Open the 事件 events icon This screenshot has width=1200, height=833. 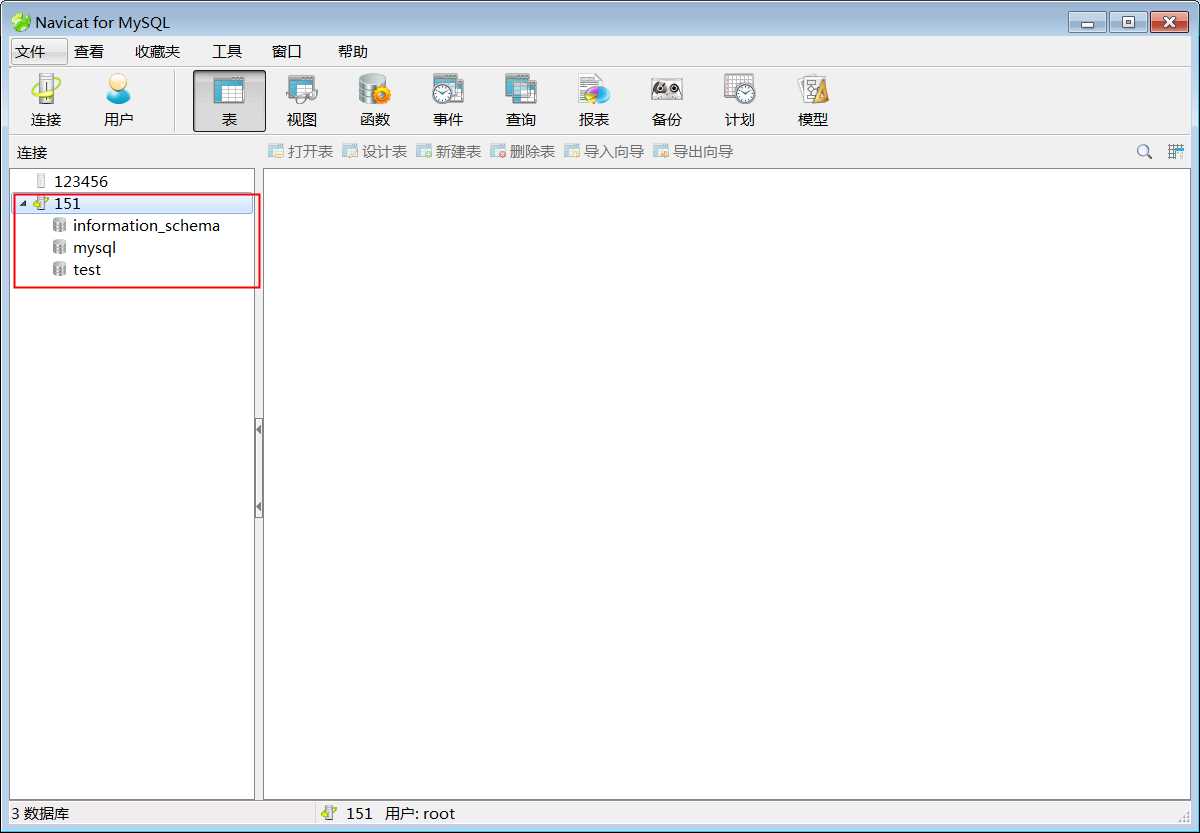coord(448,101)
